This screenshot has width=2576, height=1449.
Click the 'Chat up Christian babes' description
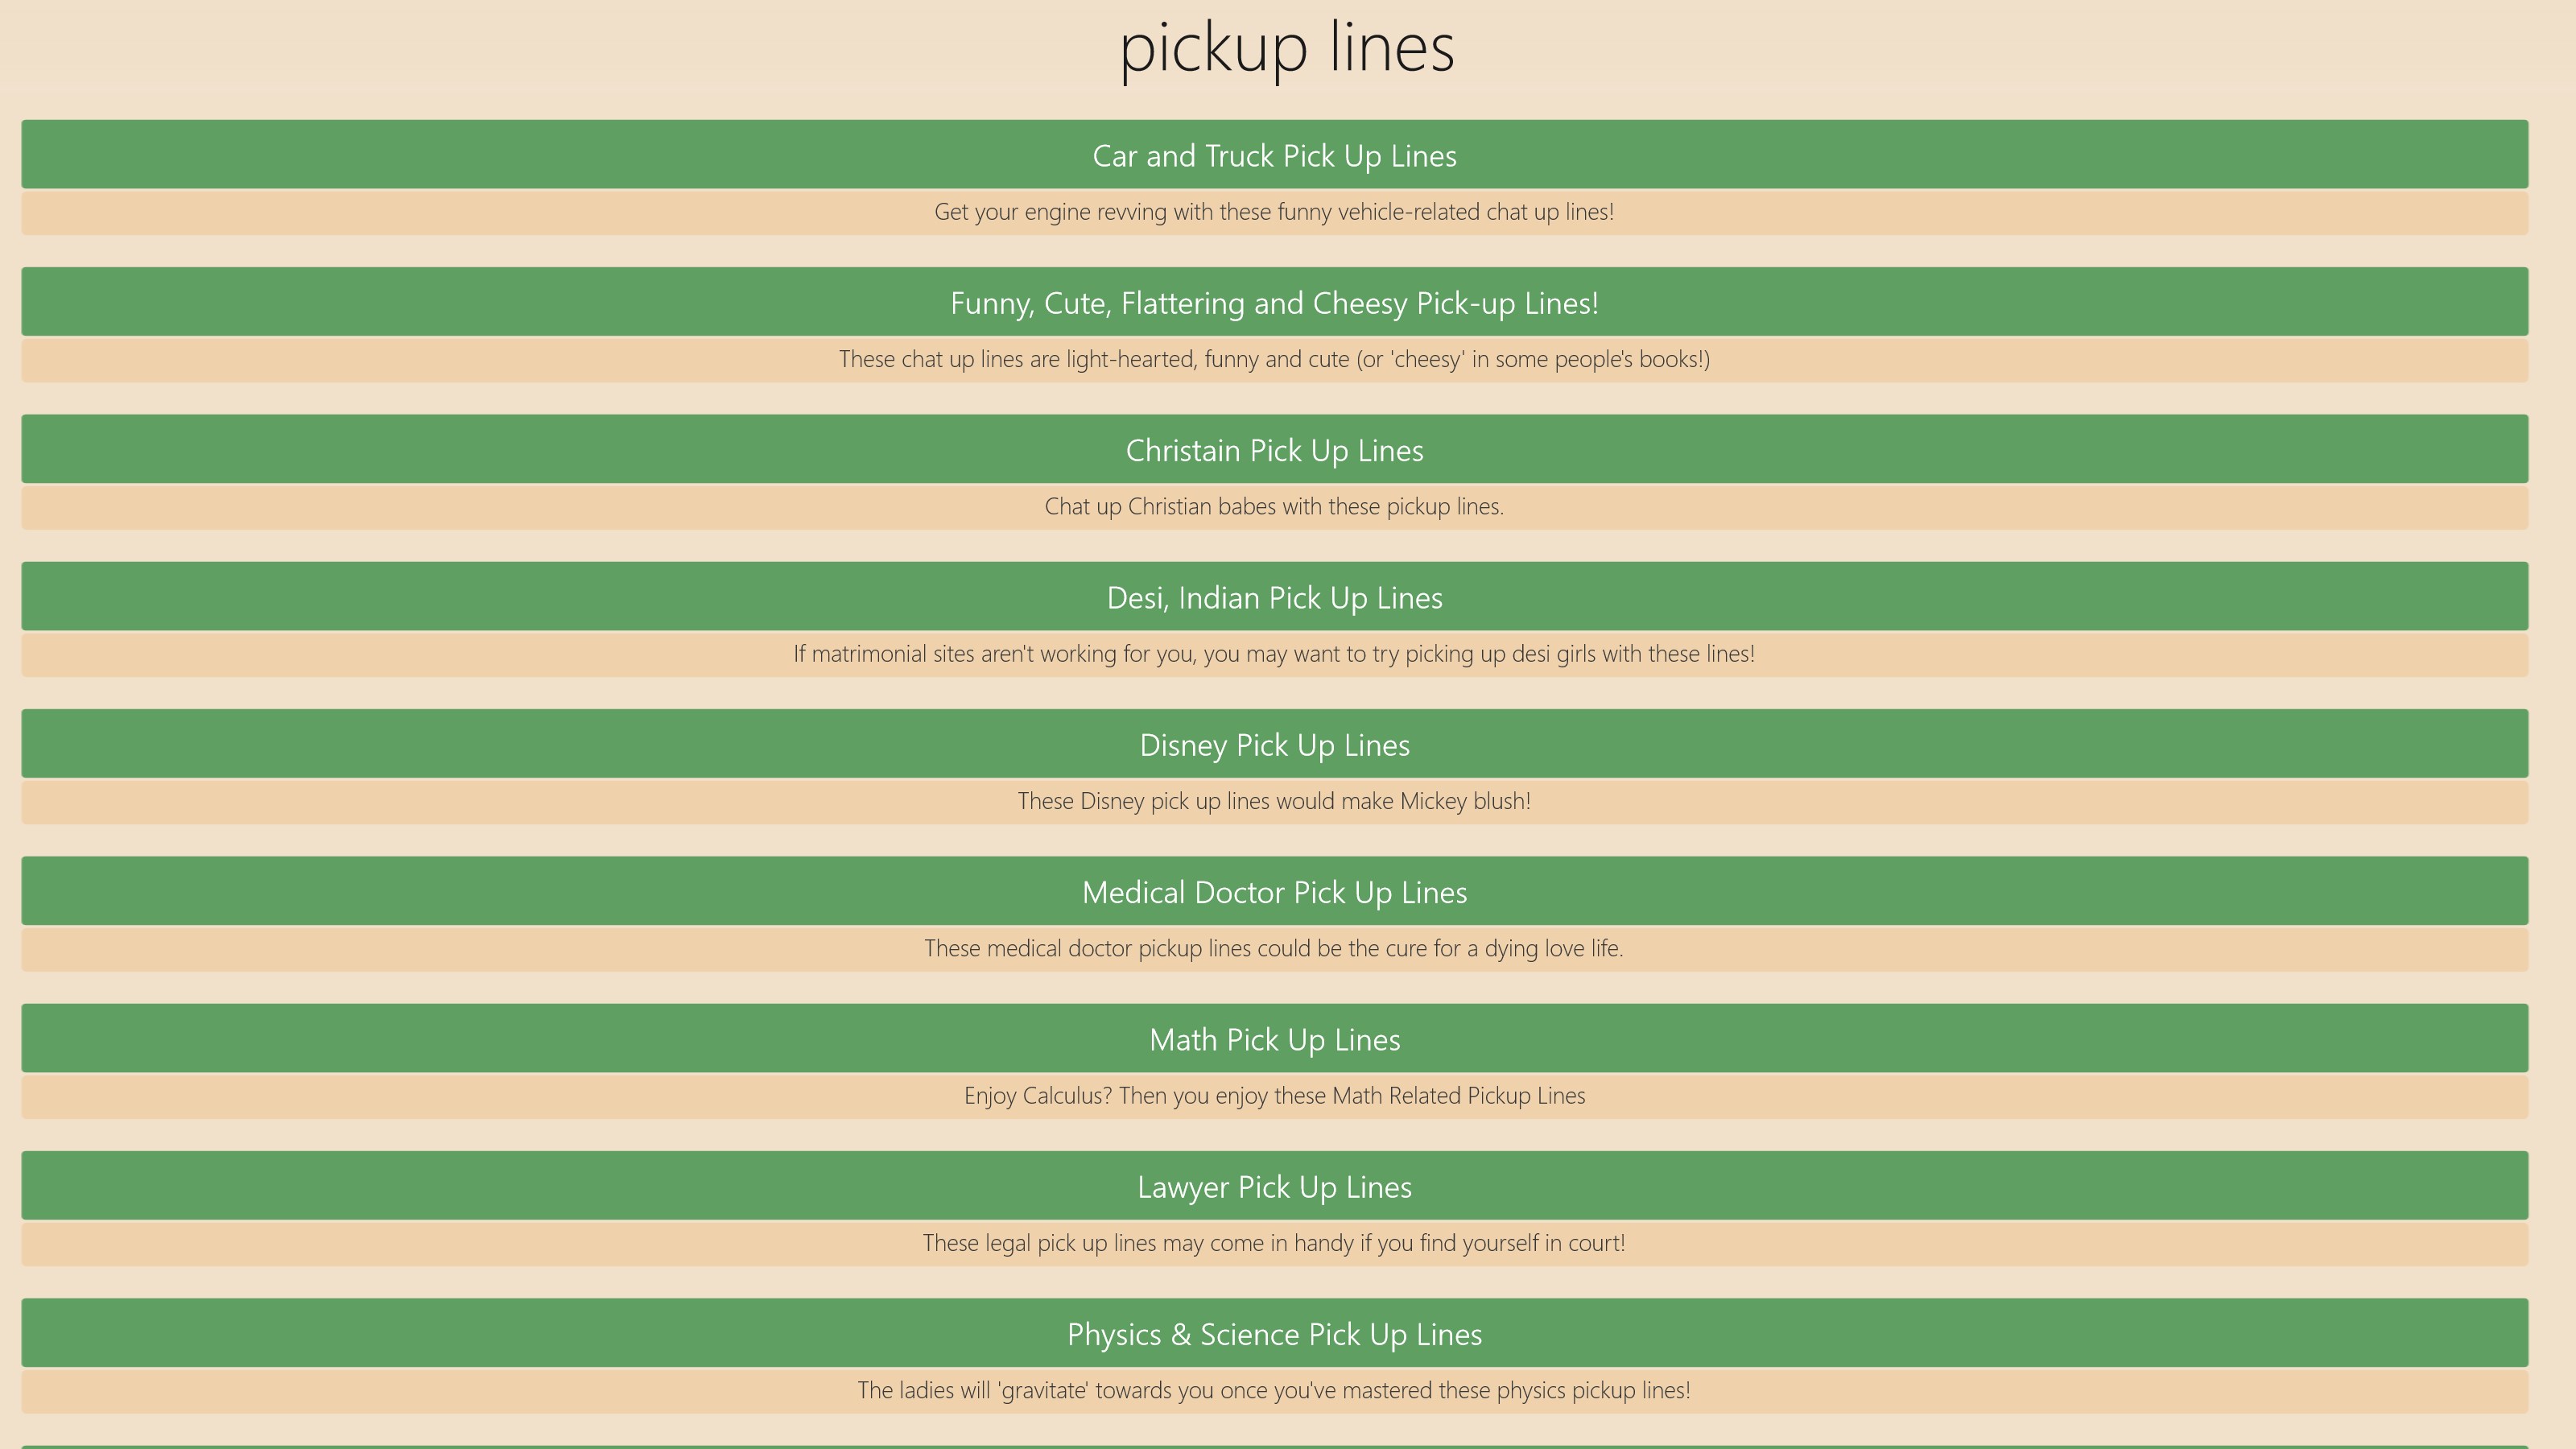[x=1274, y=506]
